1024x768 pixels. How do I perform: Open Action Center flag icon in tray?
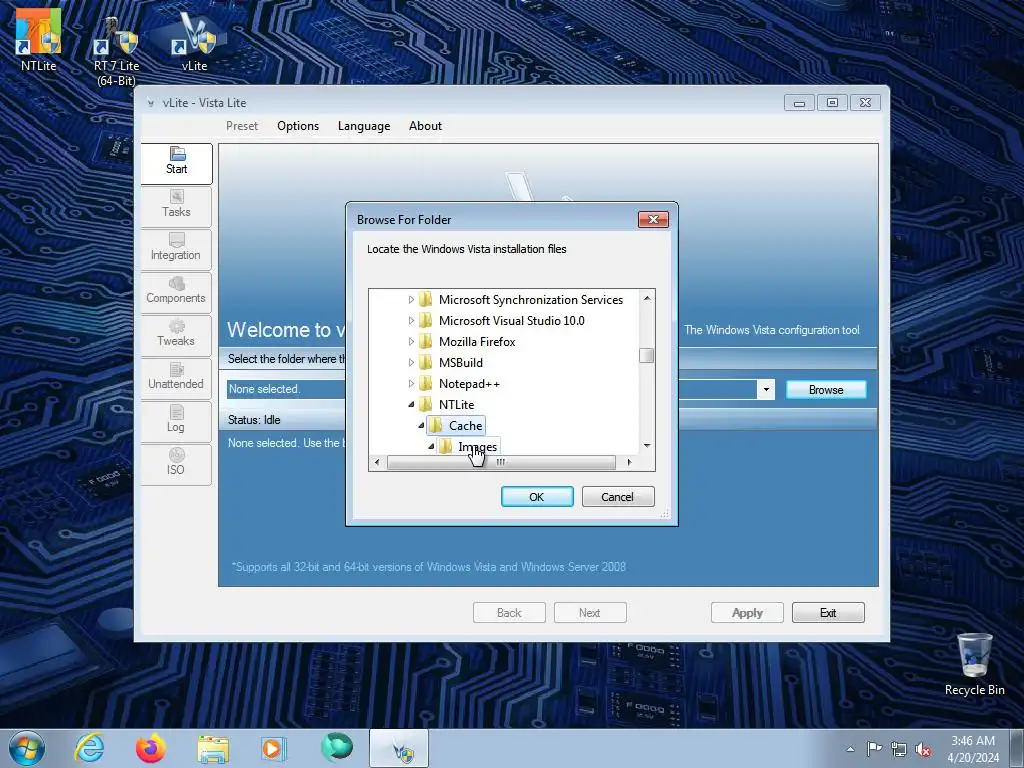click(874, 749)
